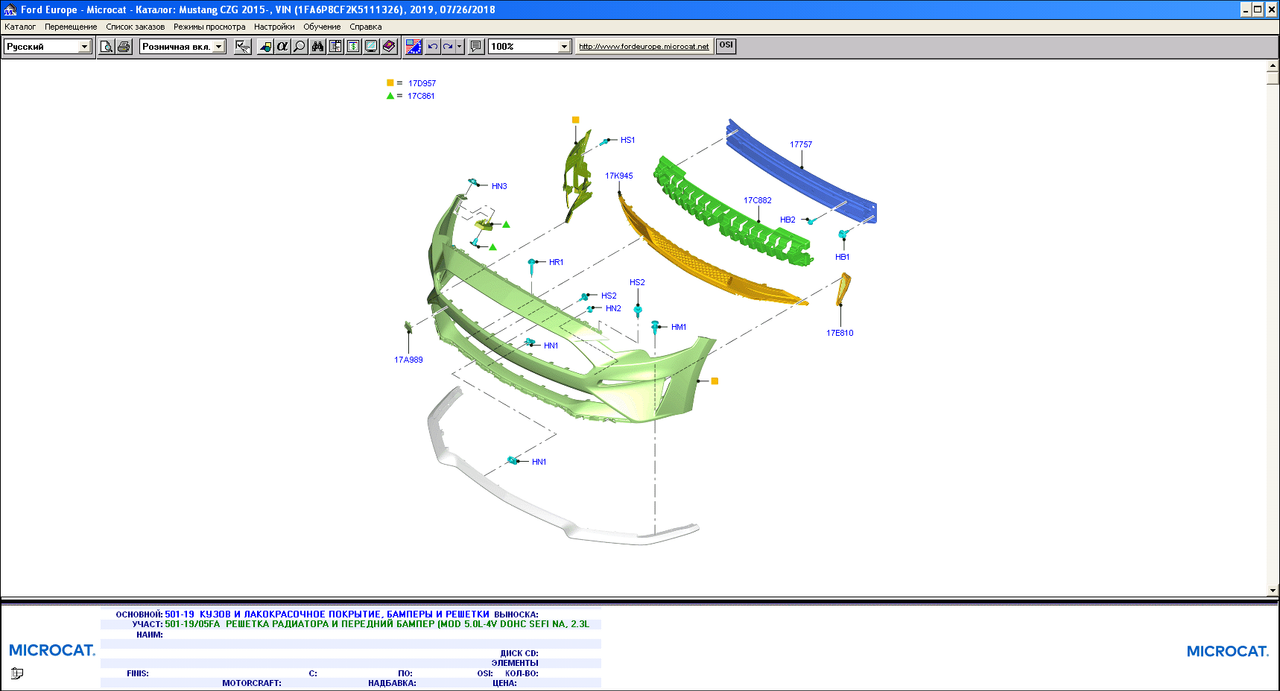Click the vertical scrollbar up arrow

[1272, 67]
